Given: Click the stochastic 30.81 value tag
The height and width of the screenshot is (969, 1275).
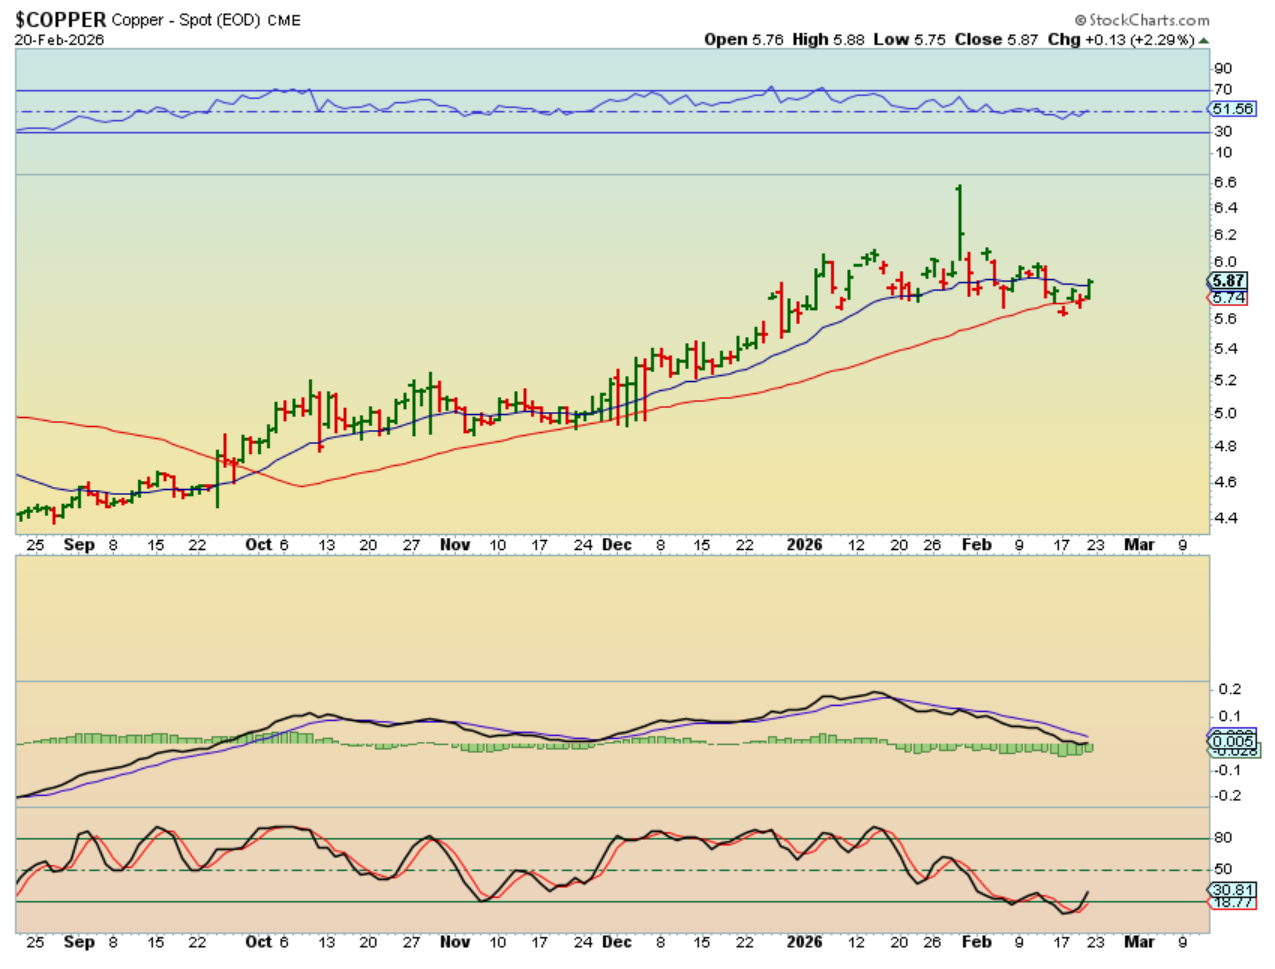Looking at the screenshot, I should [1232, 889].
